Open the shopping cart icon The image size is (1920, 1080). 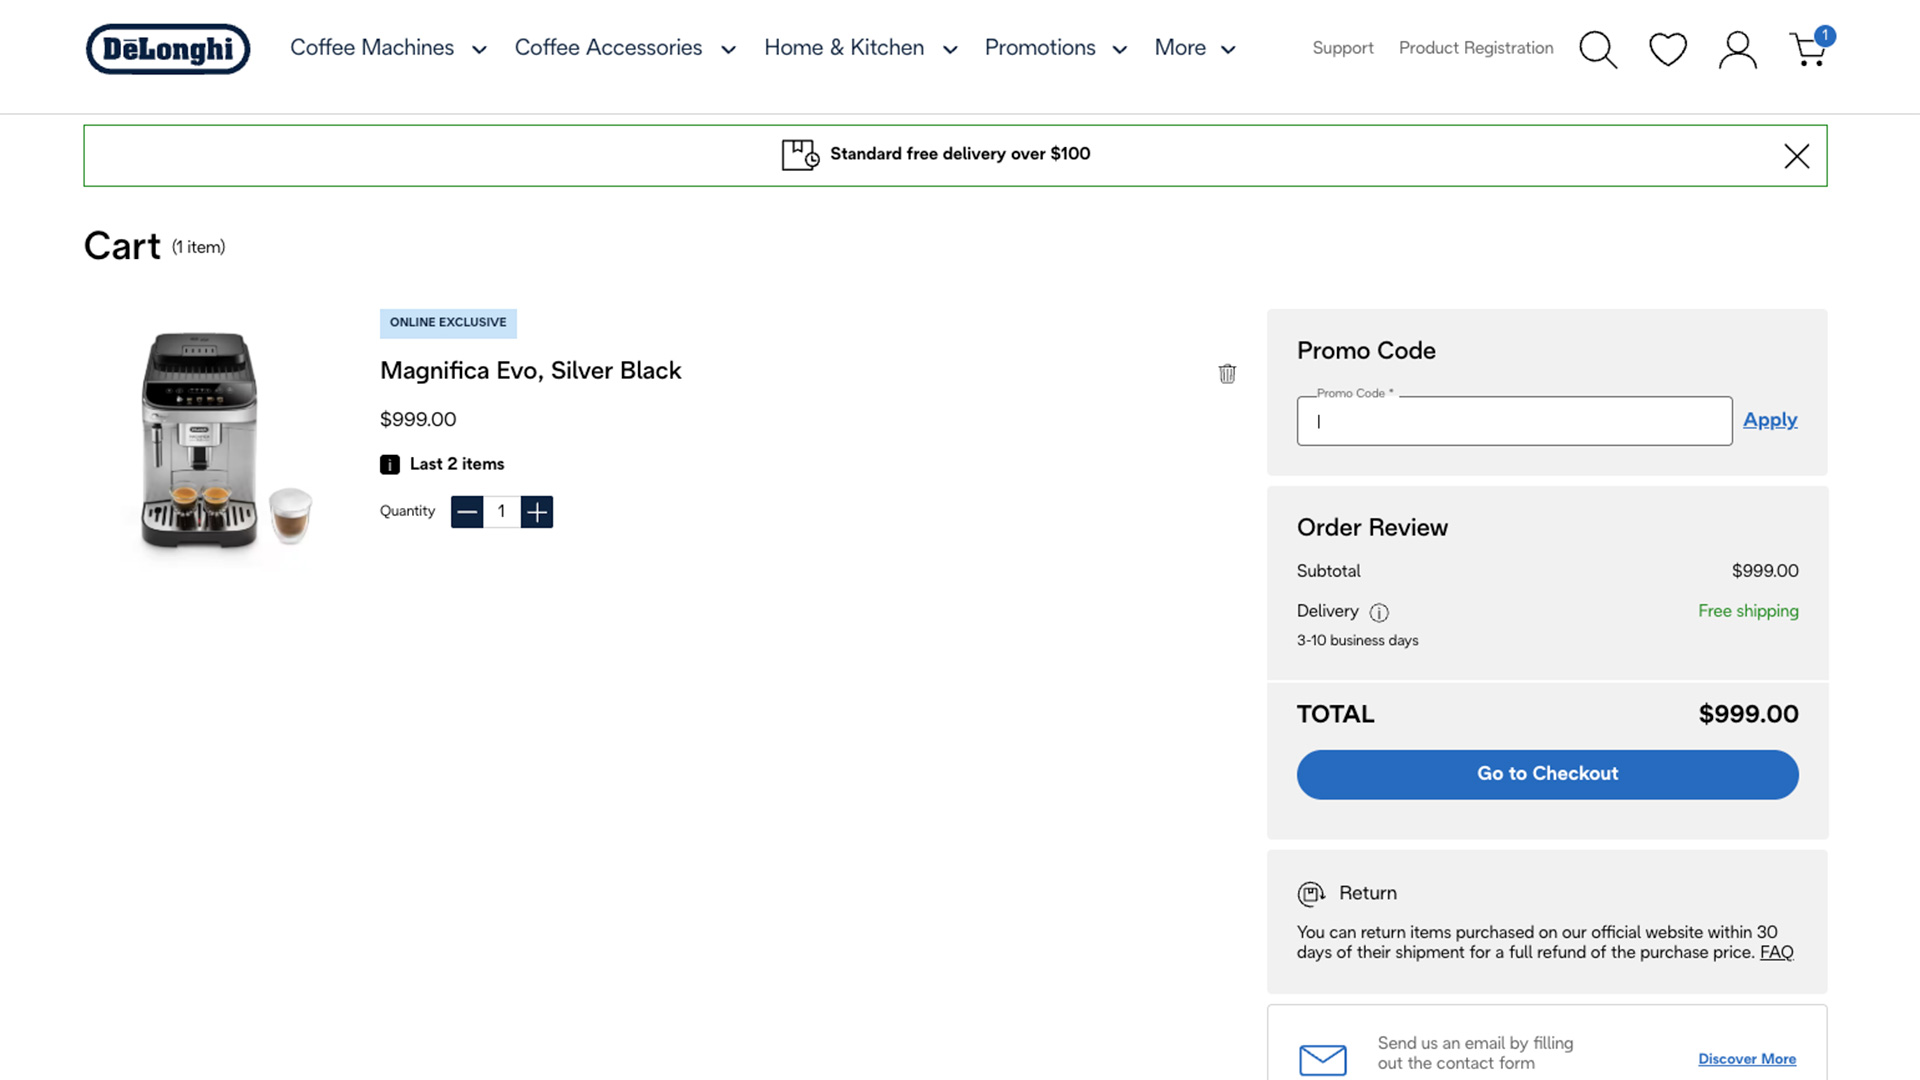[x=1810, y=47]
